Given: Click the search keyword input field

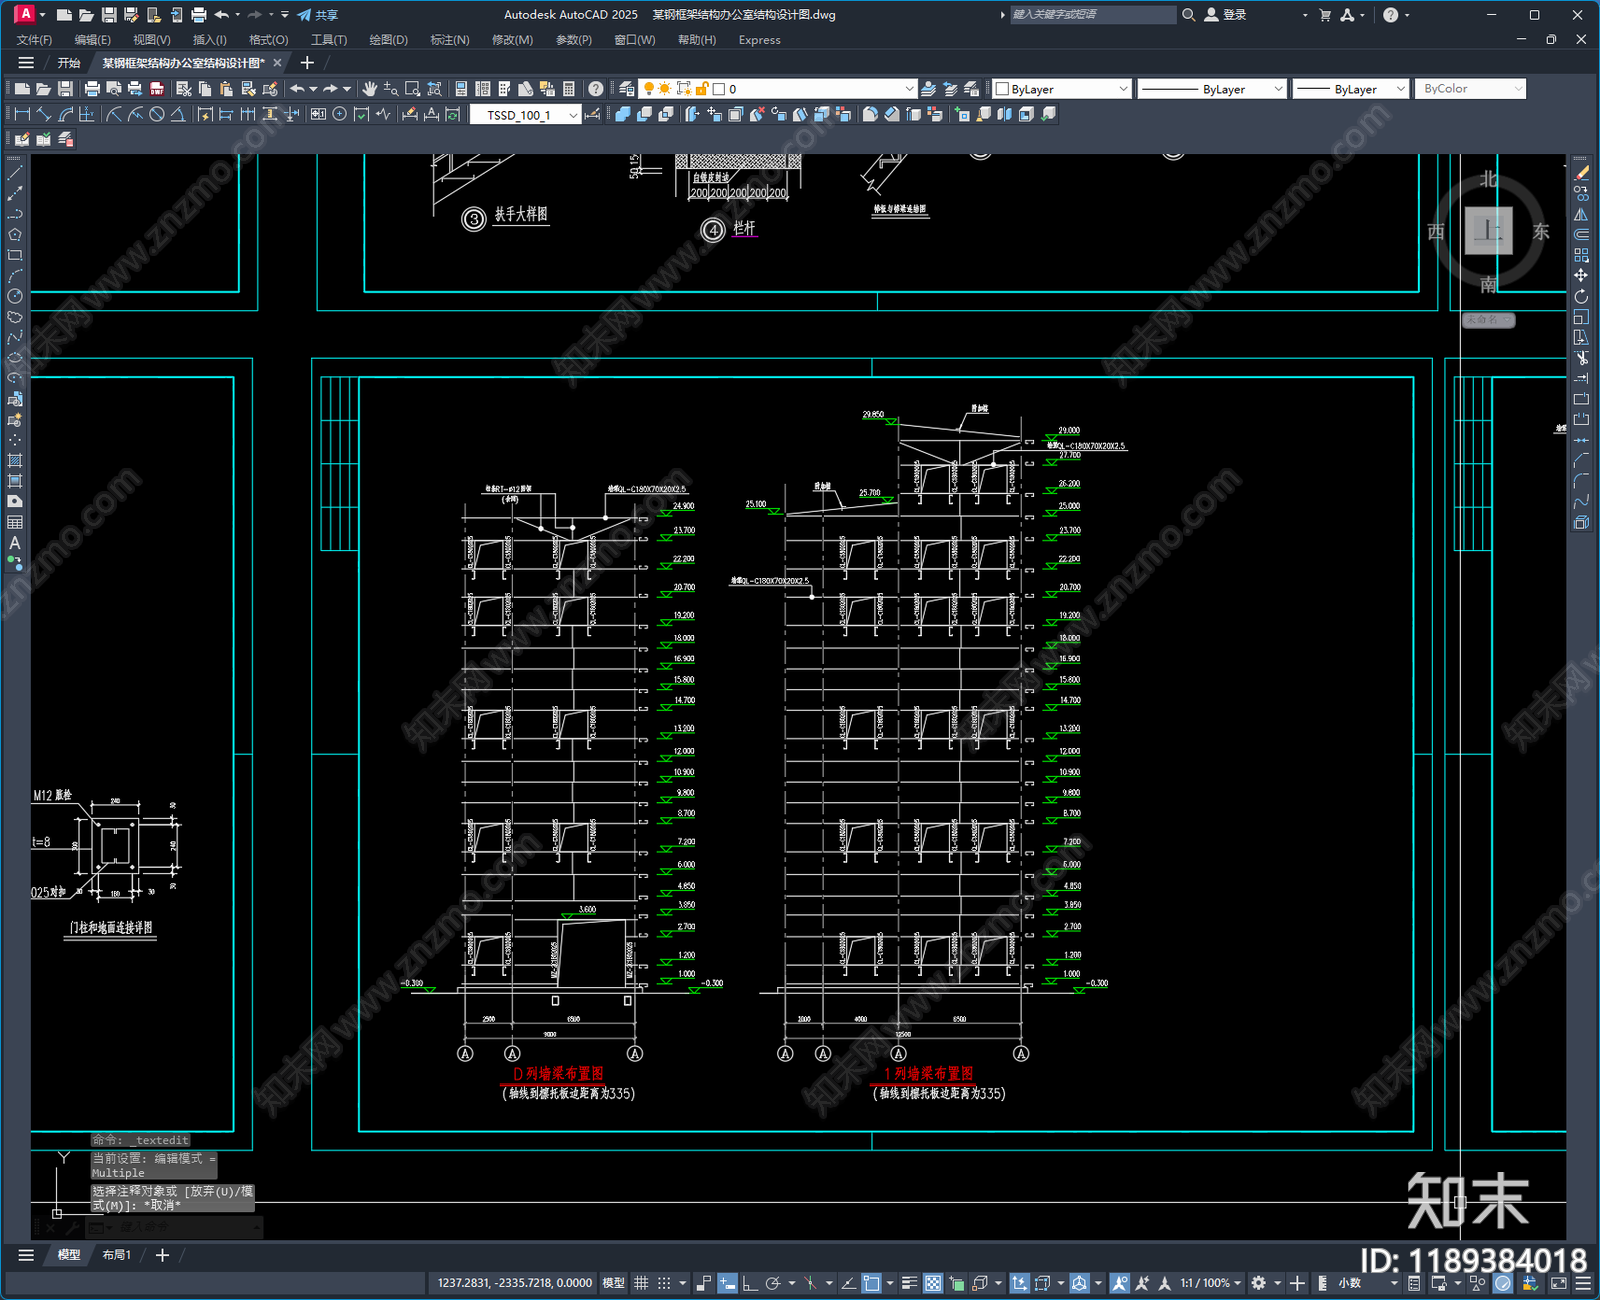Looking at the screenshot, I should click(1092, 15).
